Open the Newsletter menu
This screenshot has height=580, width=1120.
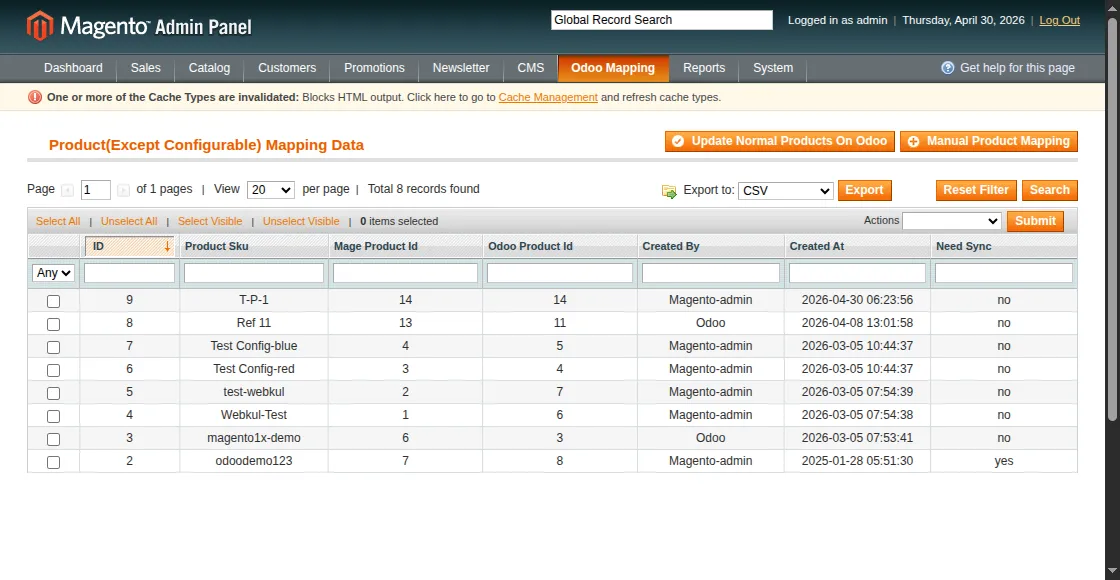tap(461, 68)
